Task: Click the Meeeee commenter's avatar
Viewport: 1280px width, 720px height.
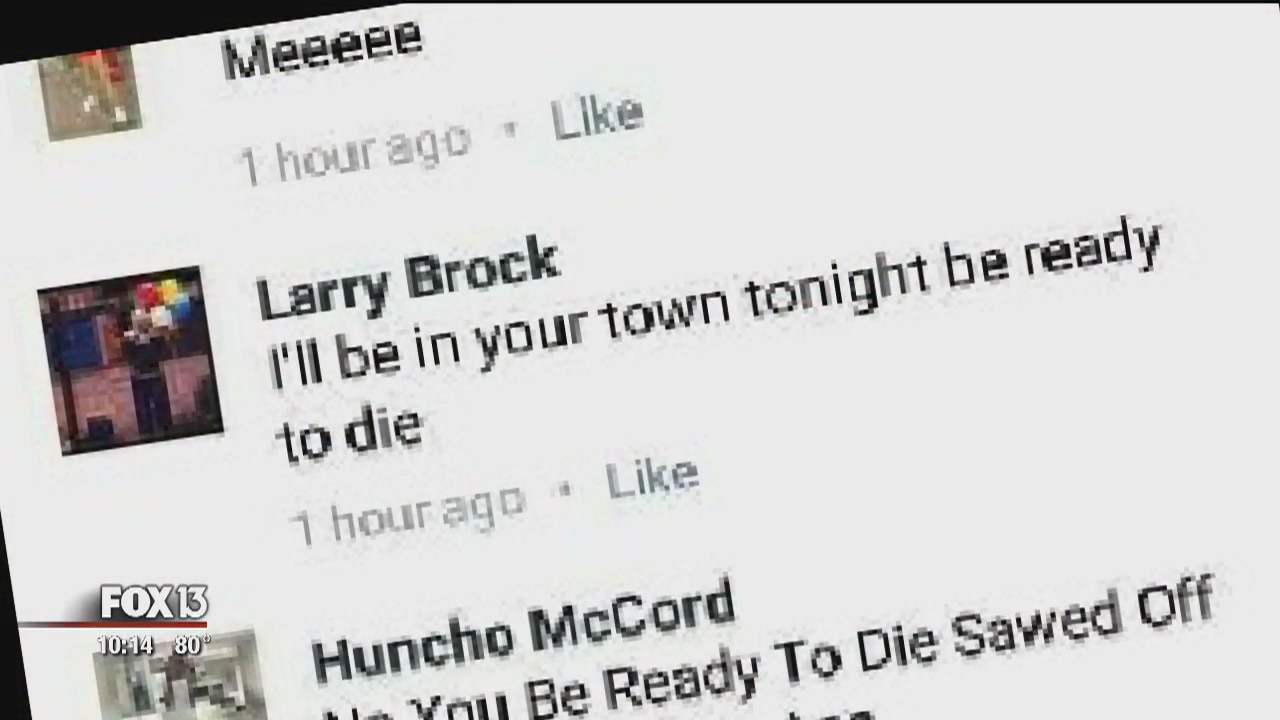Action: [x=90, y=90]
